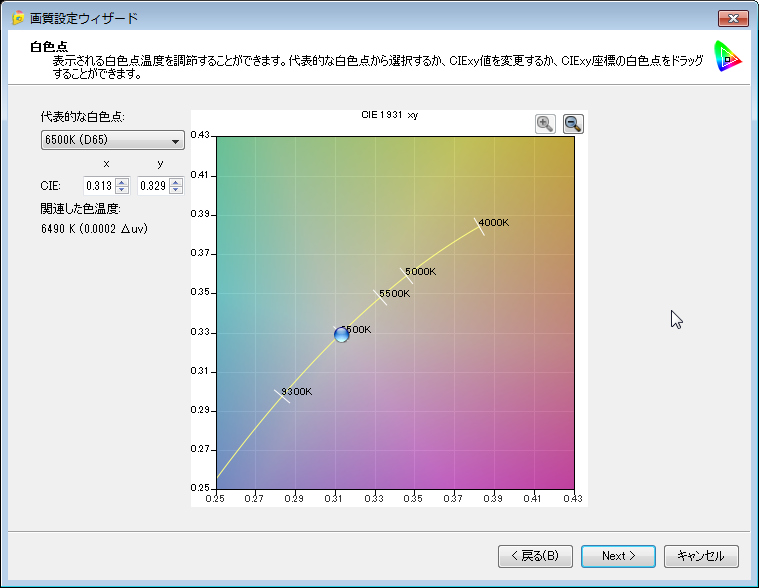759x588 pixels.
Task: Click the CIE y input field
Action: tap(153, 185)
